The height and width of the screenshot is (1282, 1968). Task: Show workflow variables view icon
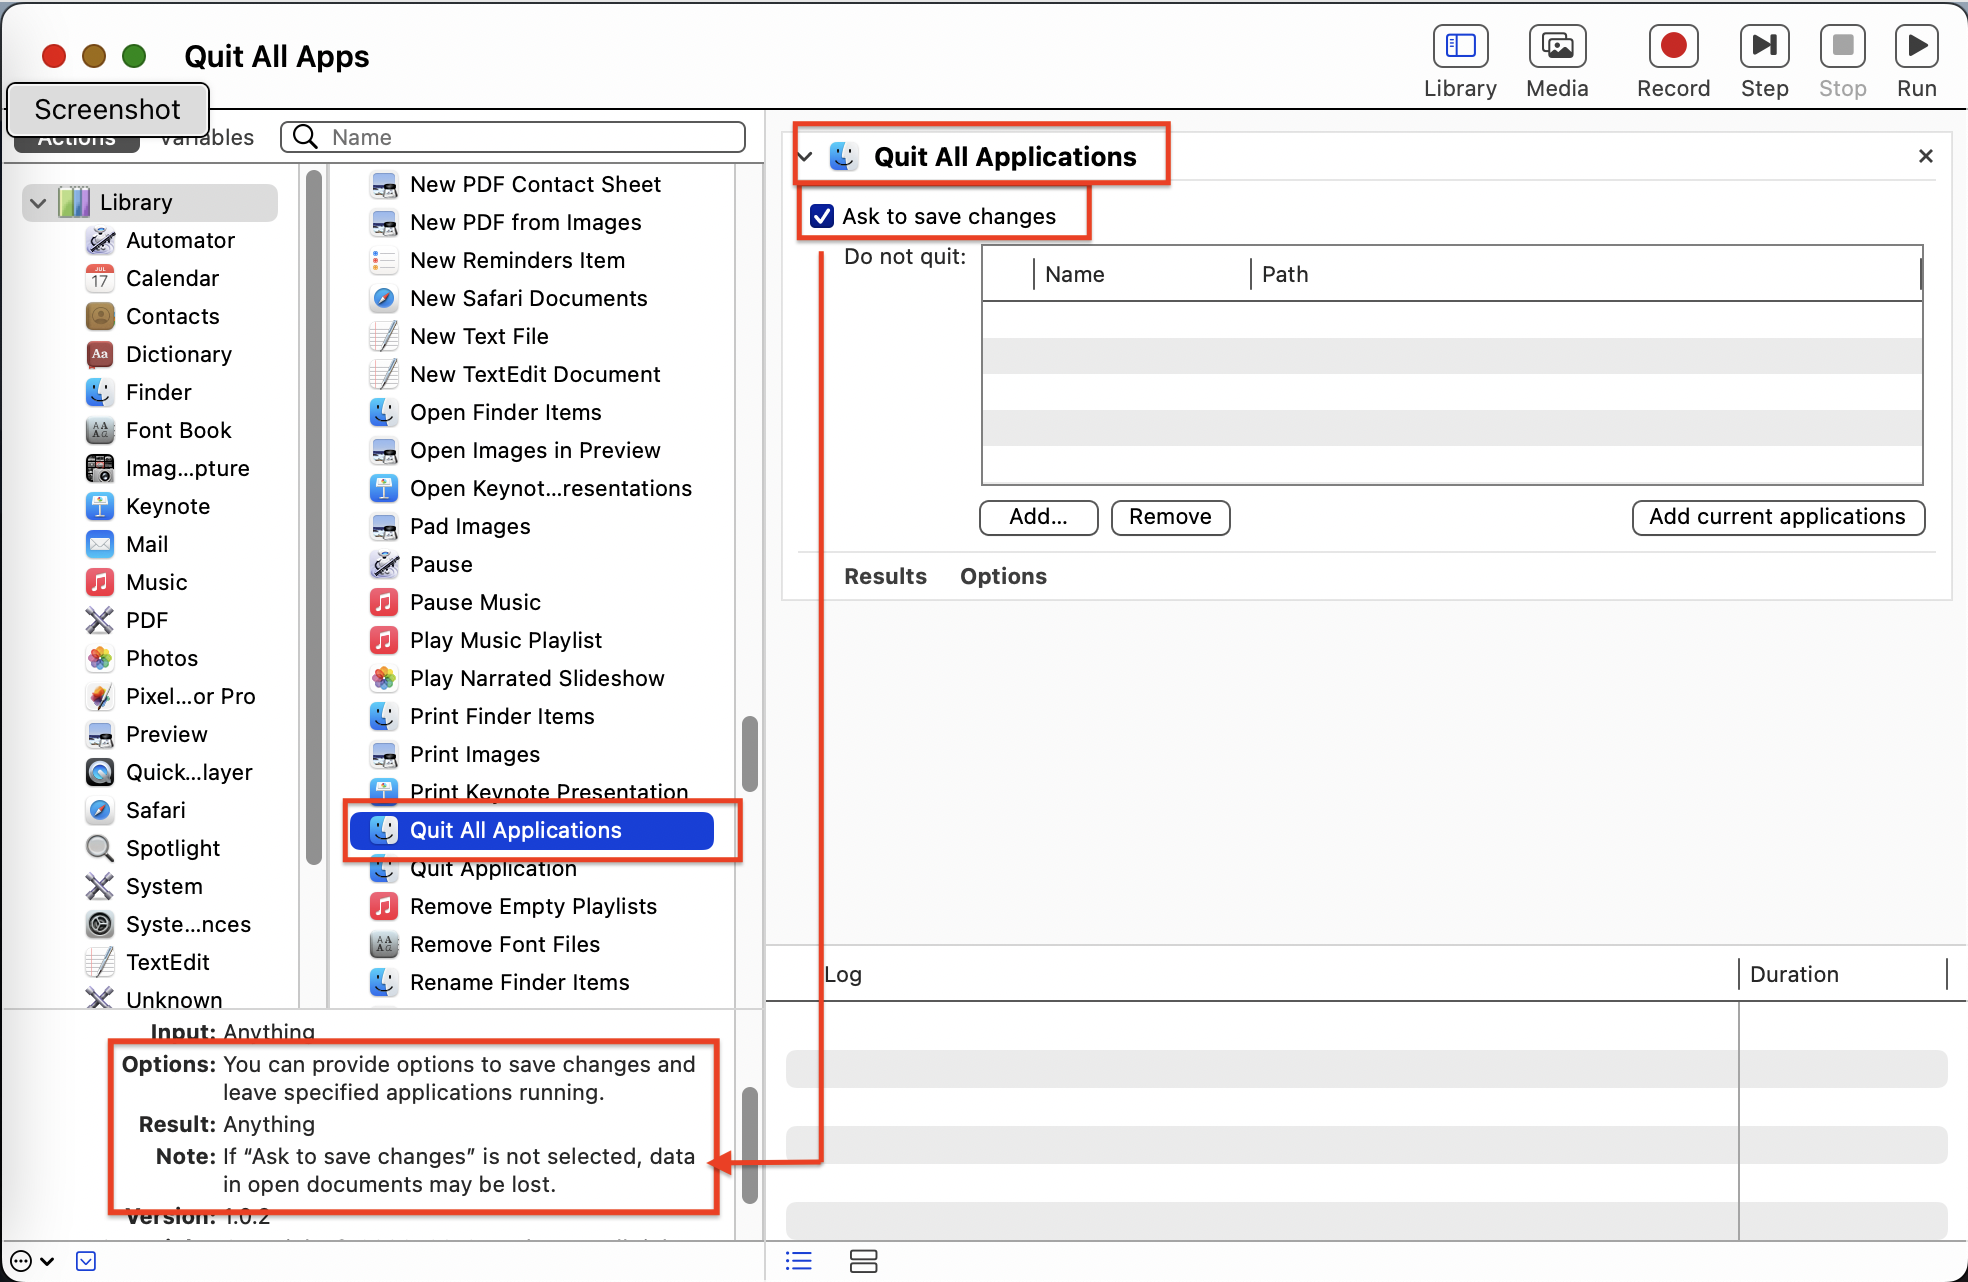pos(863,1261)
